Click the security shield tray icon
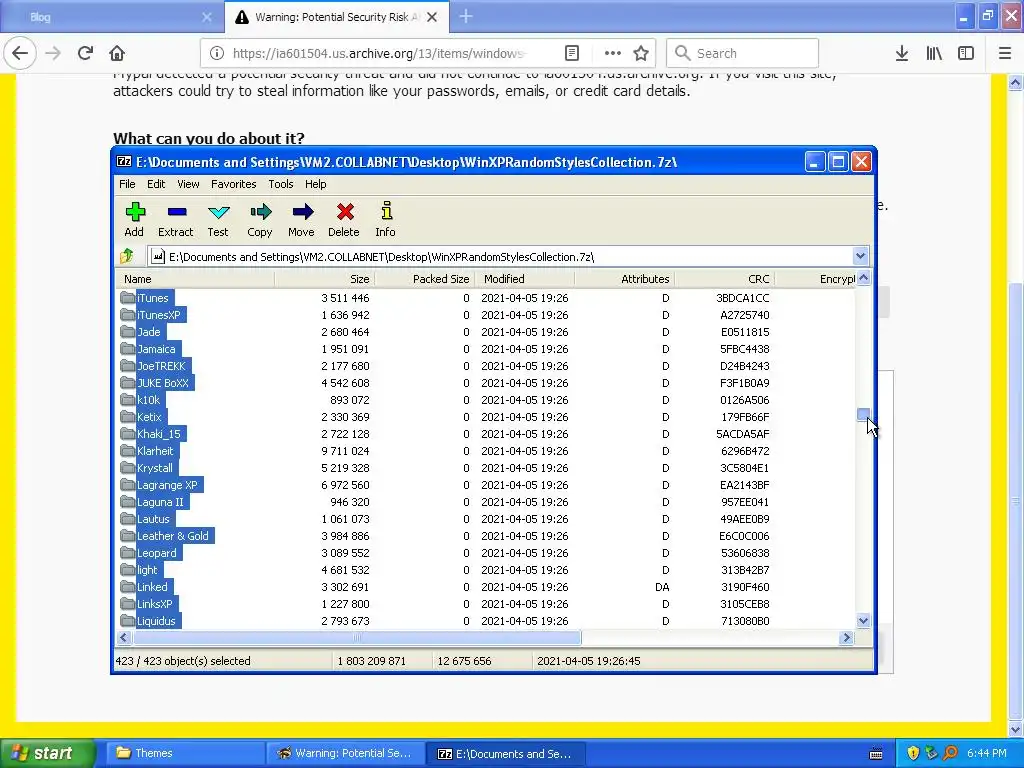 point(913,753)
